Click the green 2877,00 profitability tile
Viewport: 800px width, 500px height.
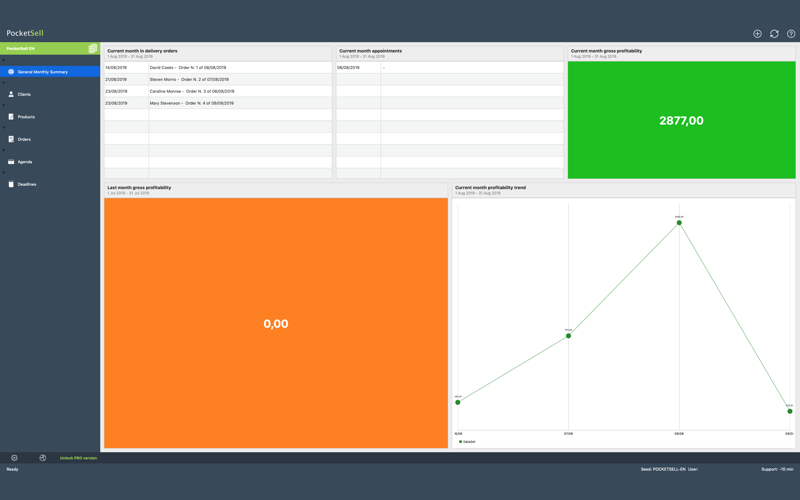[x=682, y=120]
